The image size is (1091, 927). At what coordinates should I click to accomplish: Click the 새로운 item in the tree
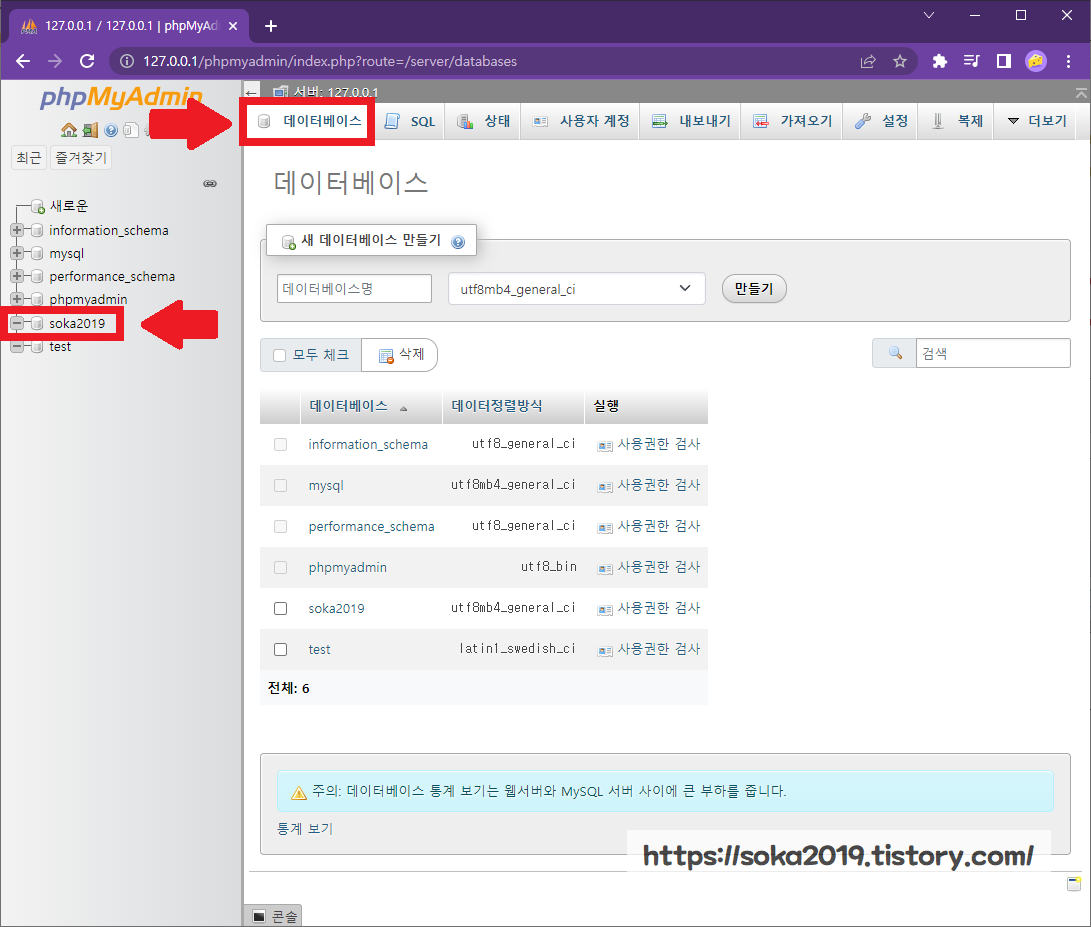point(69,206)
